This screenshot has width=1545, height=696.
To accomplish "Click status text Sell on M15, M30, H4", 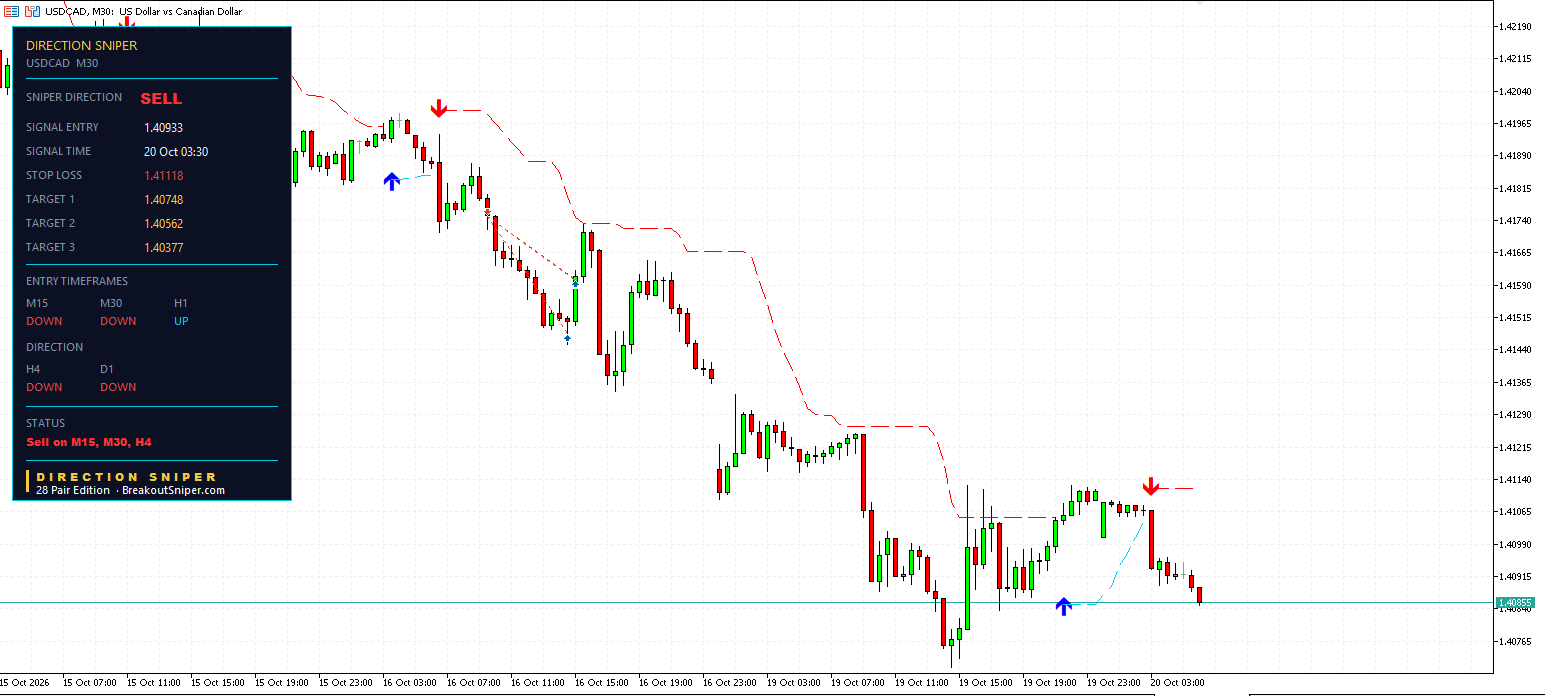I will click(89, 441).
